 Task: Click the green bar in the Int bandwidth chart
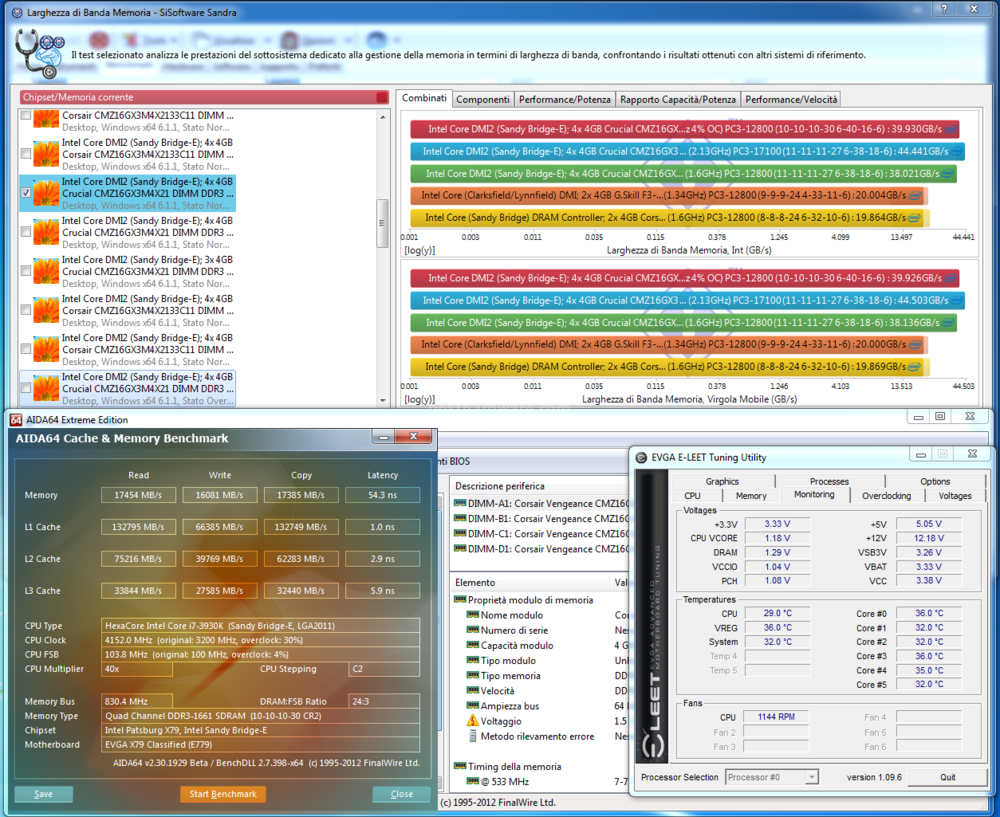683,173
